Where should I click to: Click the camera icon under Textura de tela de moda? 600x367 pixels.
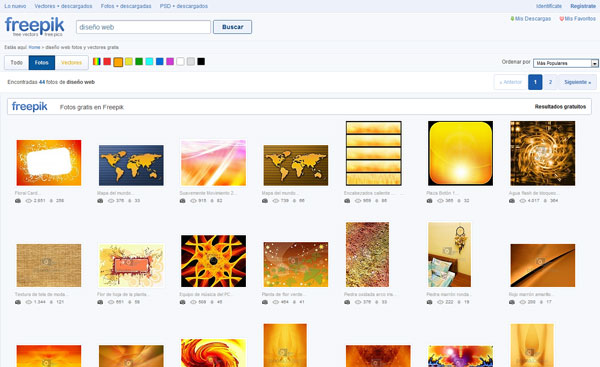[x=18, y=302]
